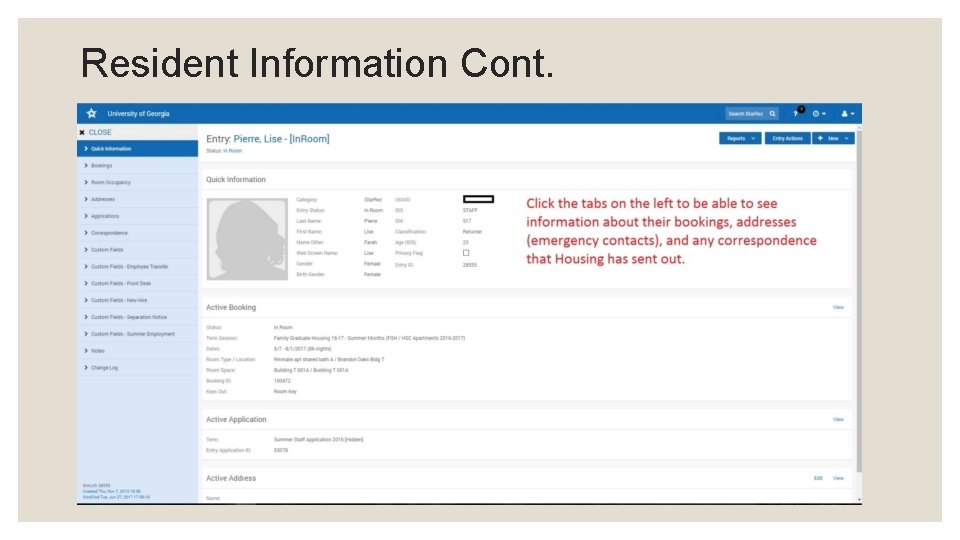Open Custom Fields - Employee Transfer tab

point(137,266)
